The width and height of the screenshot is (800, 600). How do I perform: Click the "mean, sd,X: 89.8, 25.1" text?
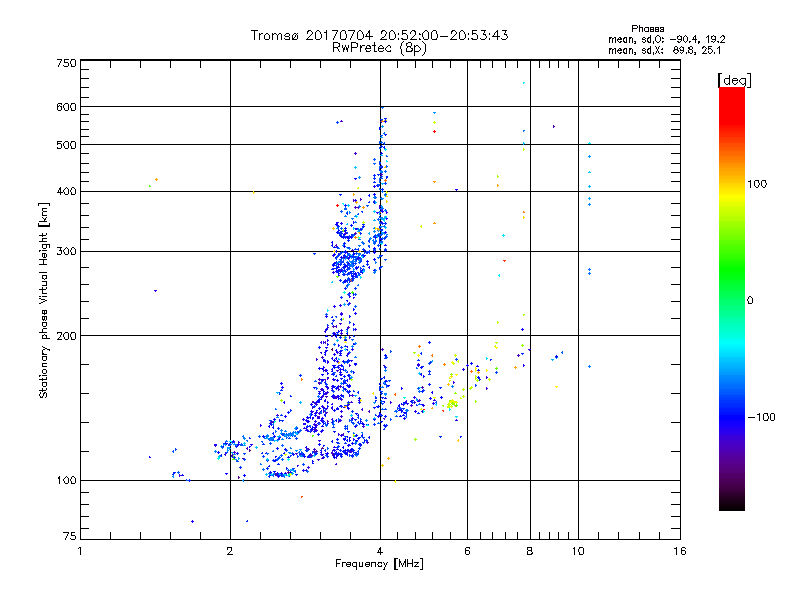(664, 50)
